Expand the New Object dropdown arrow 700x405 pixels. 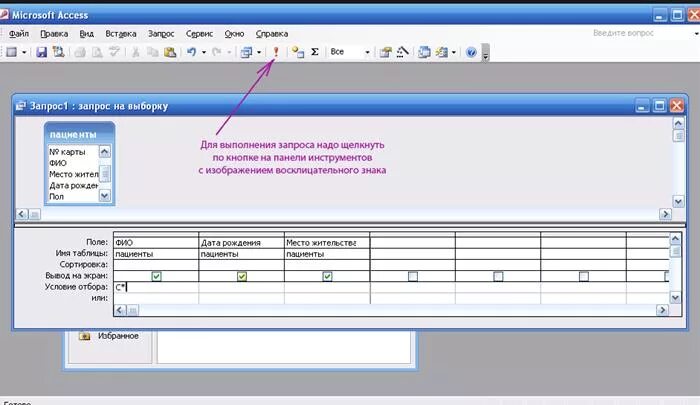(454, 52)
